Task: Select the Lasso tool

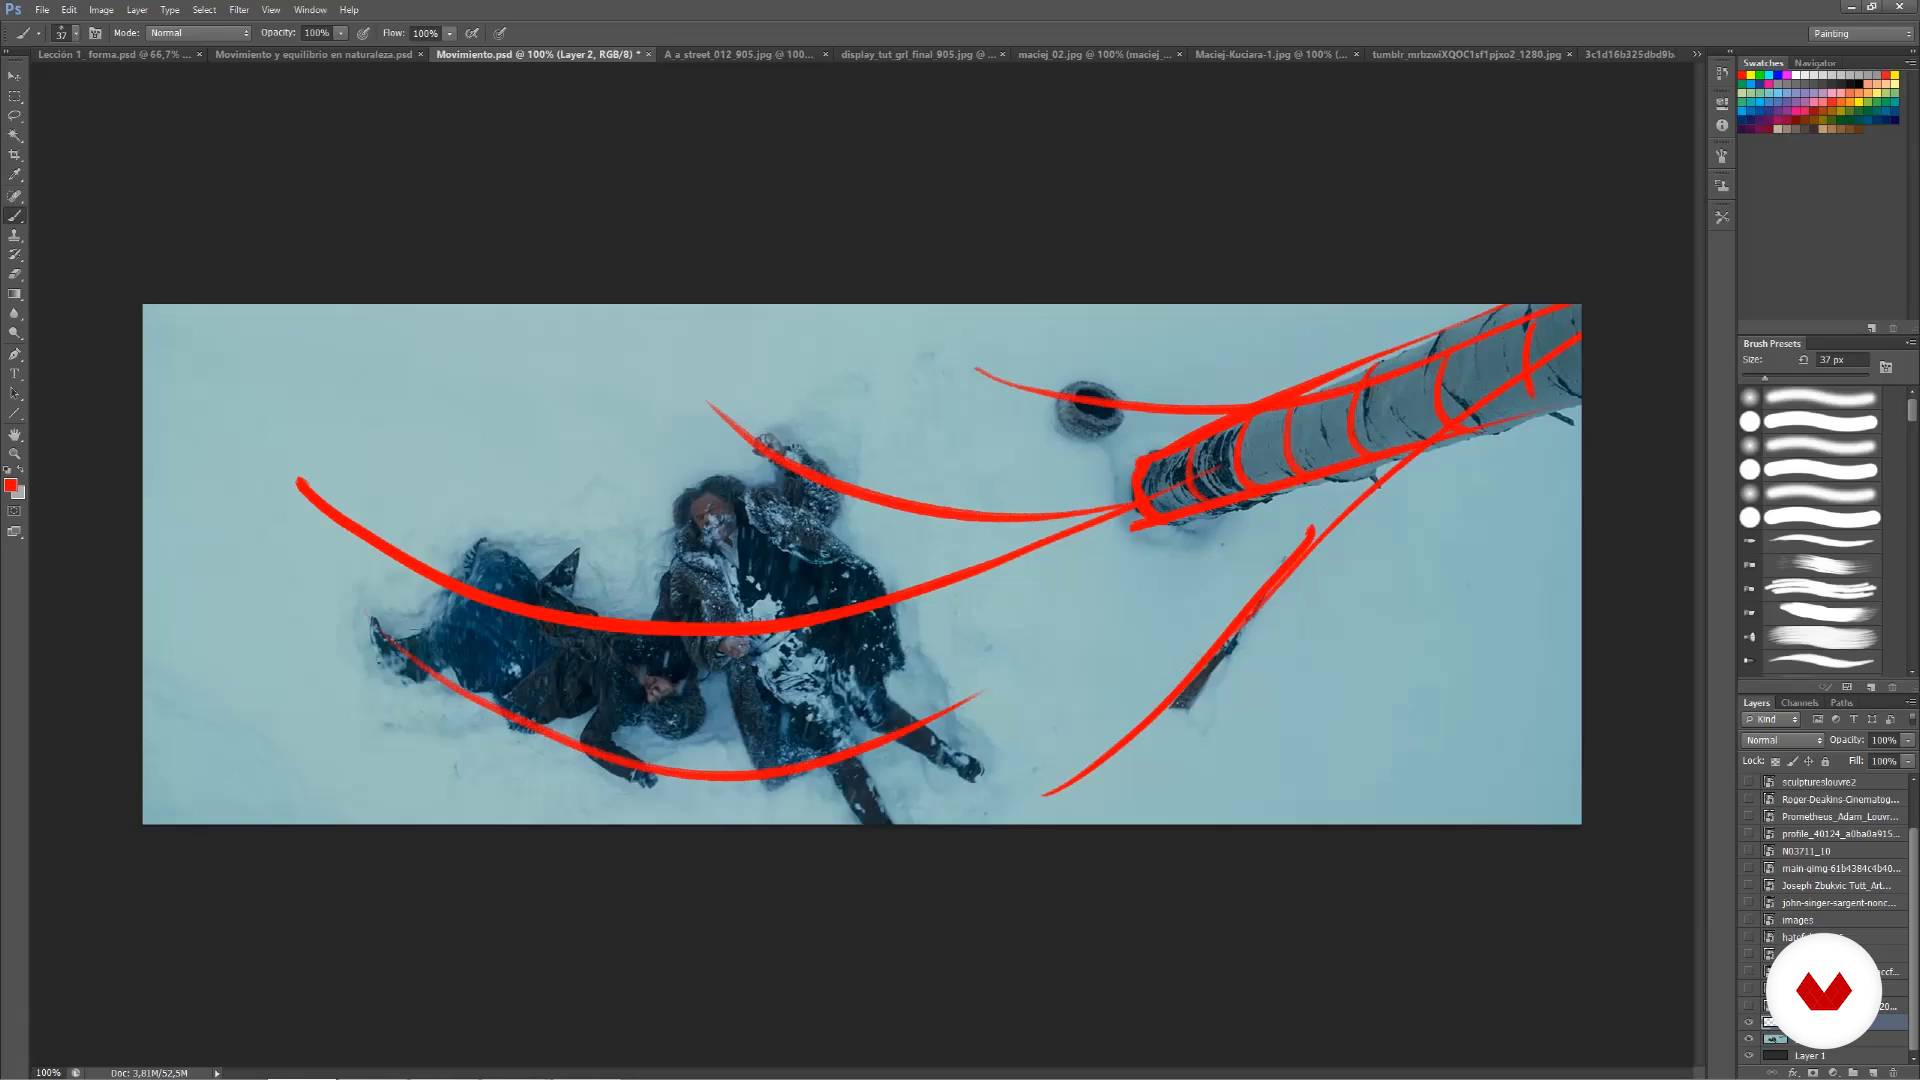Action: 14,116
